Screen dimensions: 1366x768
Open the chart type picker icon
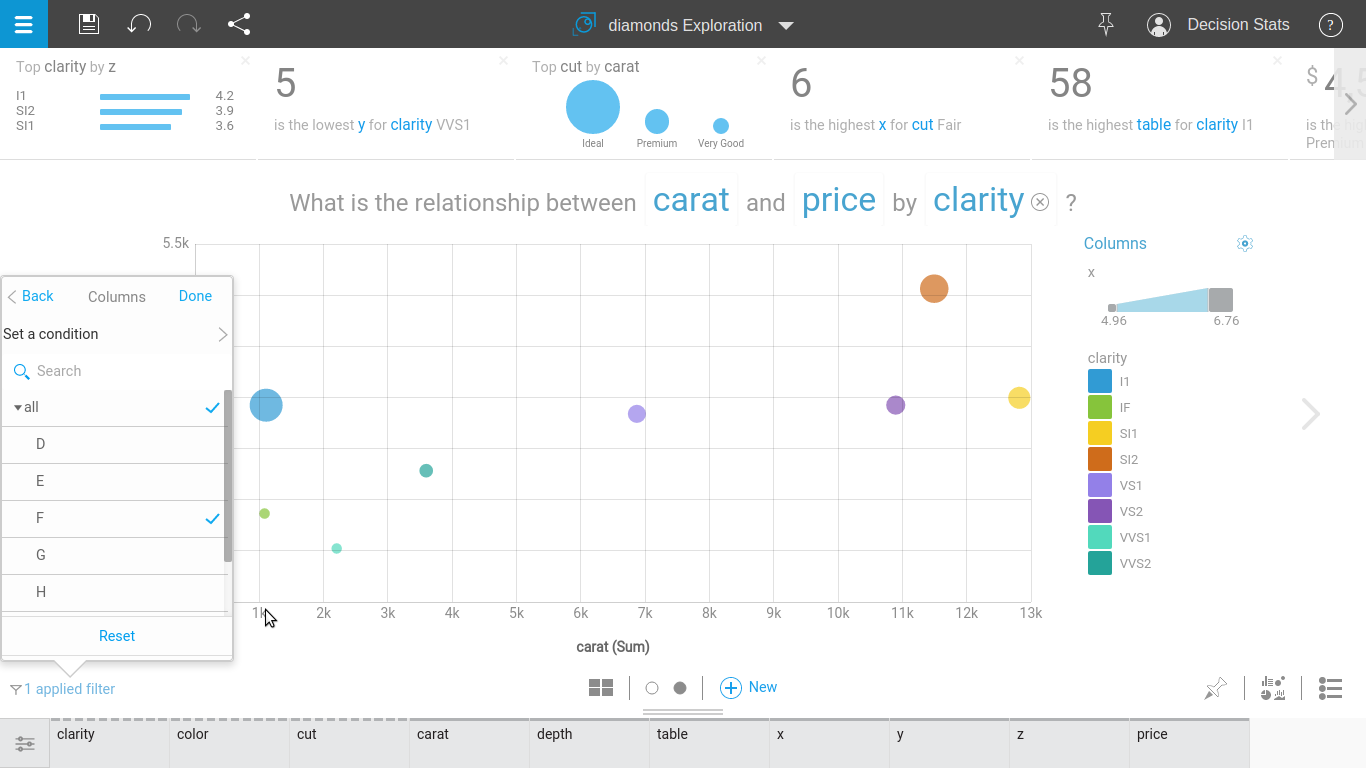point(1273,688)
